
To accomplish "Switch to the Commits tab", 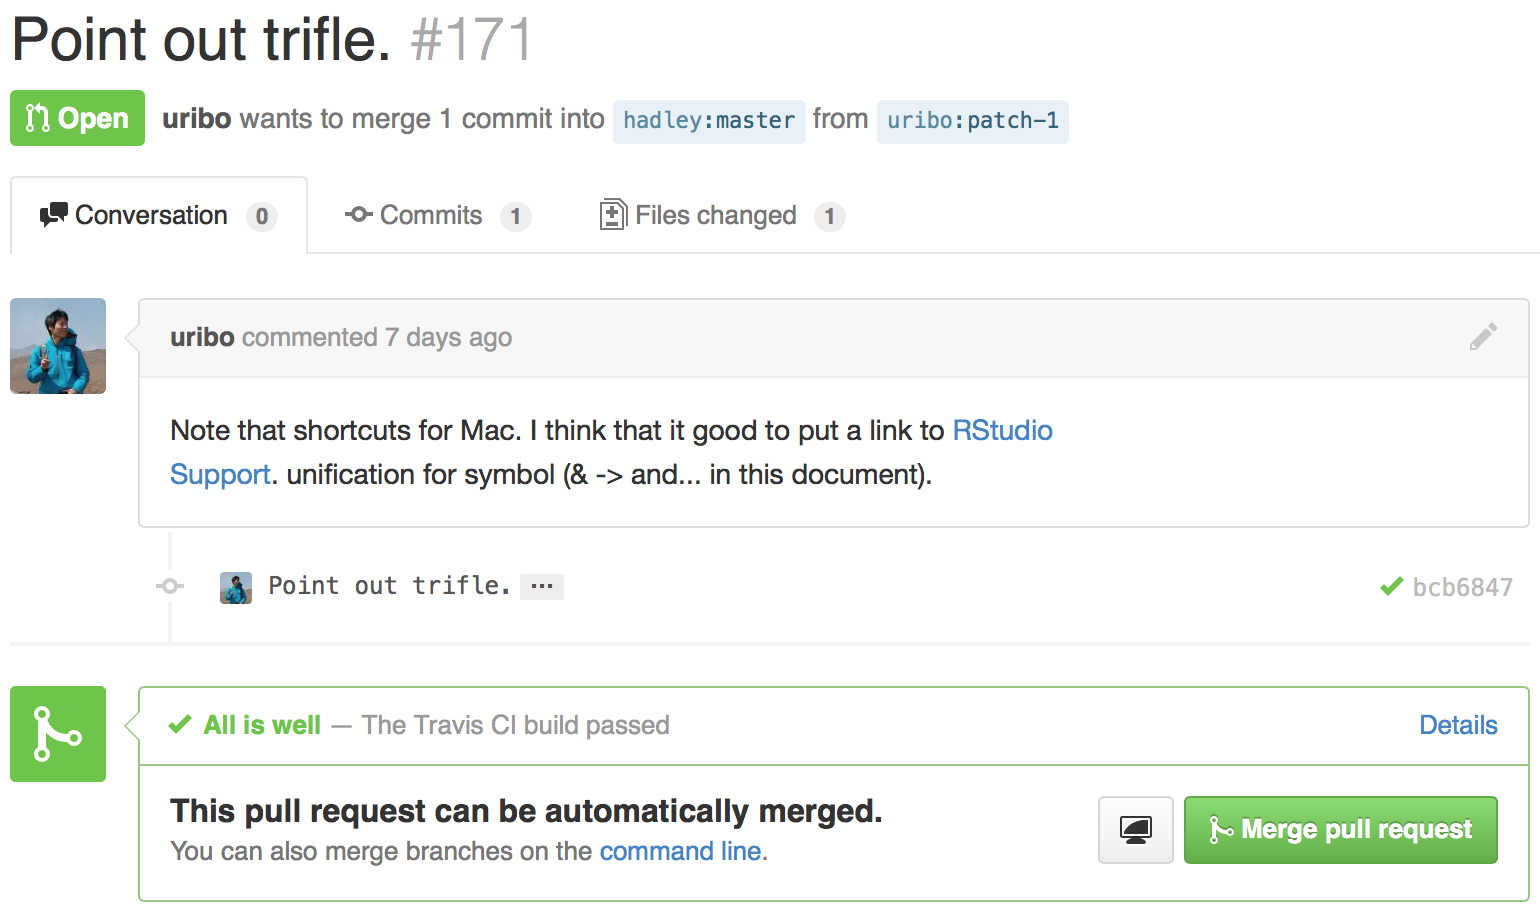I will (x=437, y=216).
